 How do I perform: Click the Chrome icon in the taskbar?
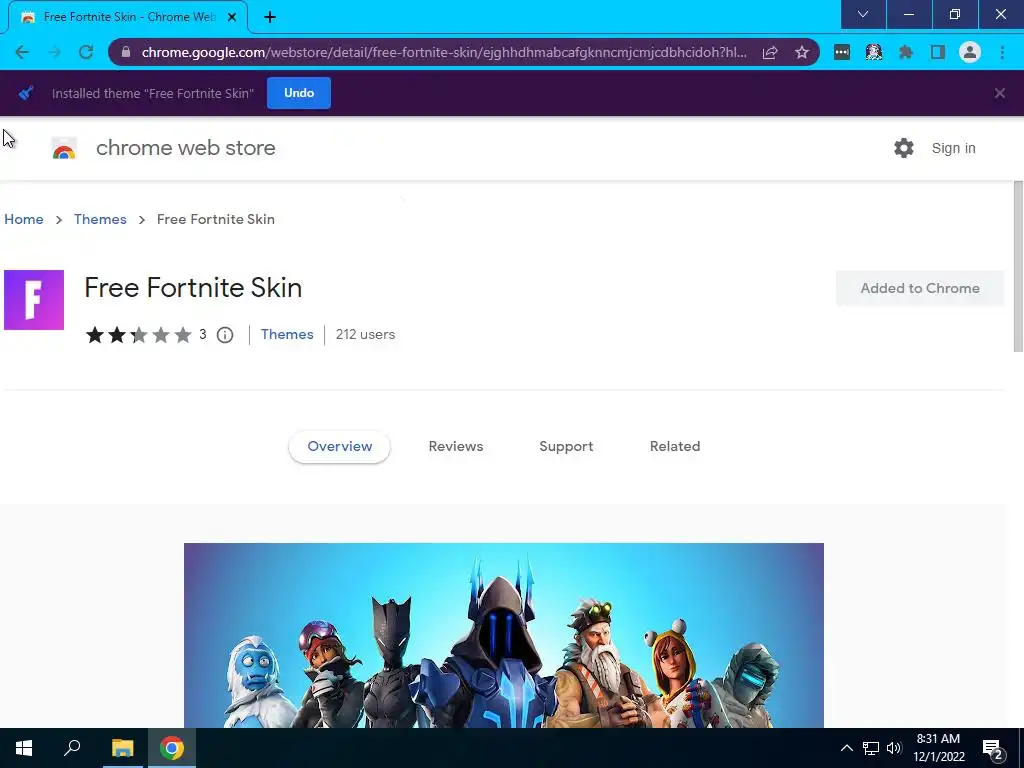coord(172,748)
